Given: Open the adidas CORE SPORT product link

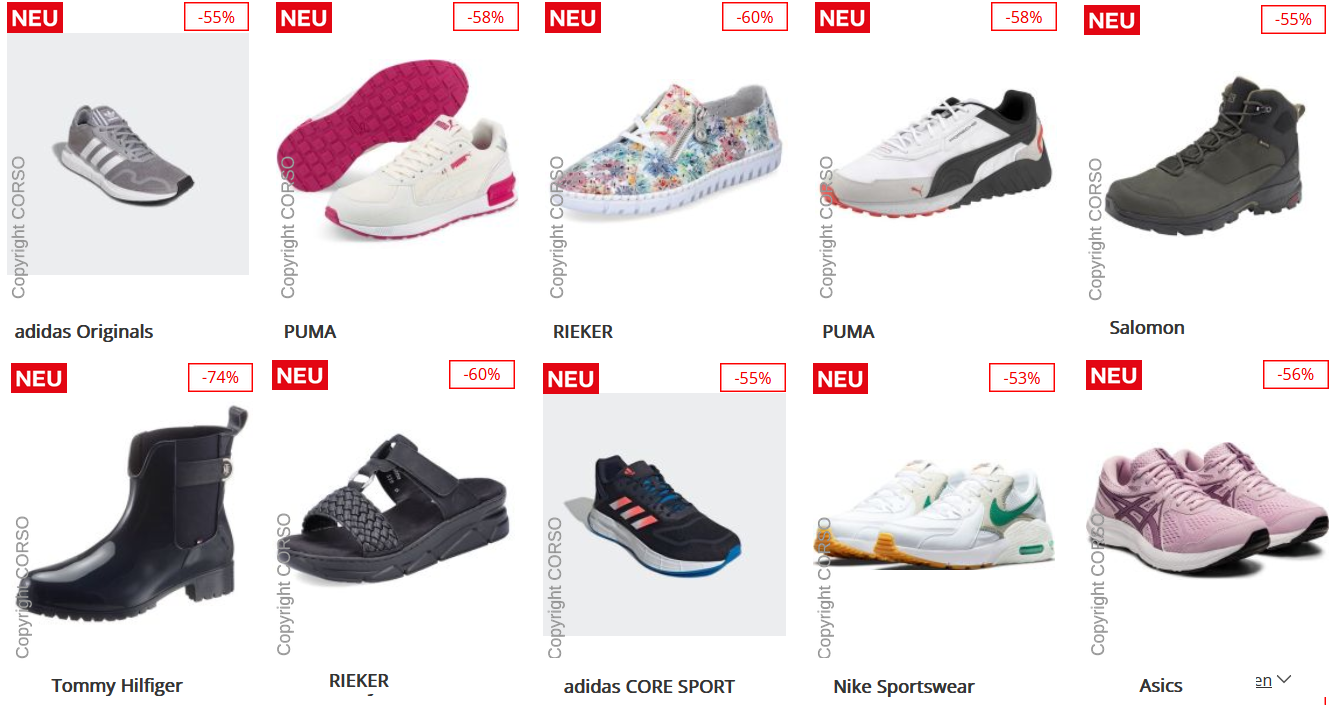Looking at the screenshot, I should [x=649, y=687].
